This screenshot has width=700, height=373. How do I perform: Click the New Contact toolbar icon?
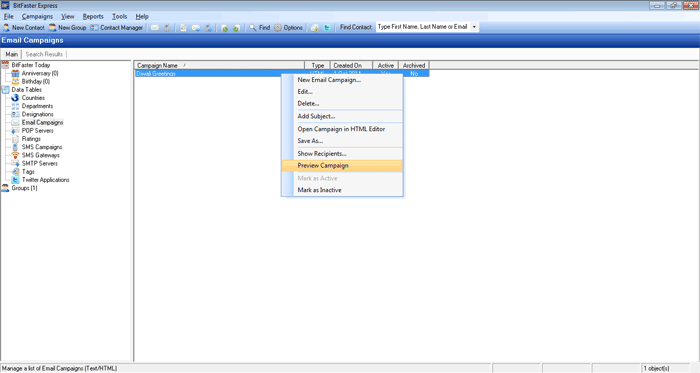23,28
